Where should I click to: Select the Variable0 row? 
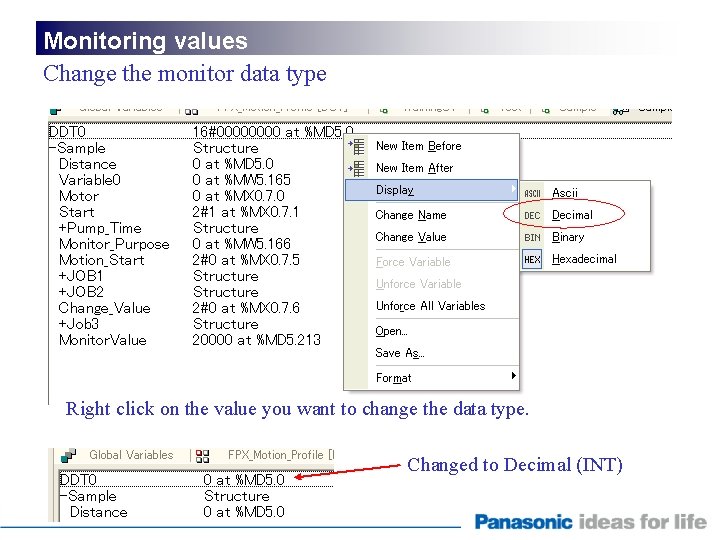[90, 180]
